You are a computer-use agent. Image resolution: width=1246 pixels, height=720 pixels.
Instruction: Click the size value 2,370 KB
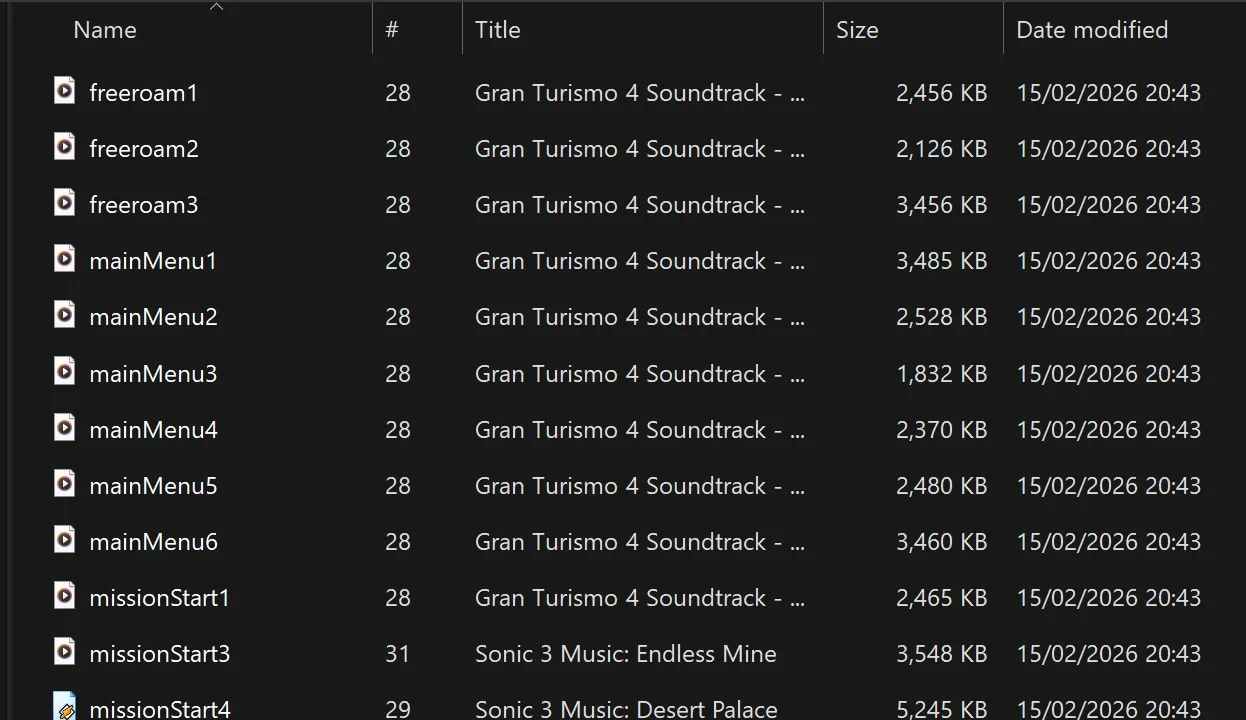(x=942, y=430)
